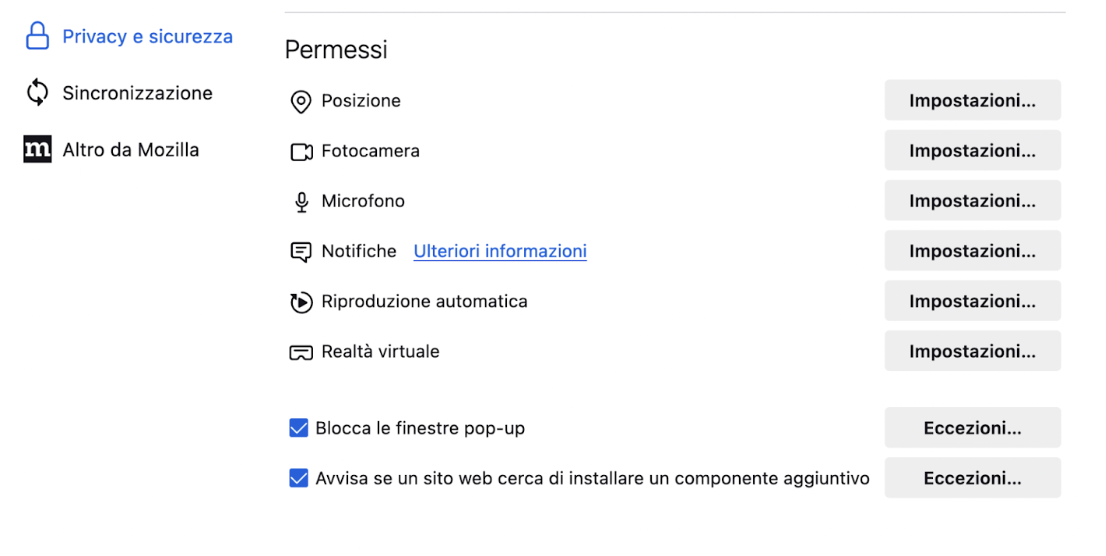The image size is (1106, 556).
Task: Select Altro da Mozilla in sidebar
Action: 130,150
